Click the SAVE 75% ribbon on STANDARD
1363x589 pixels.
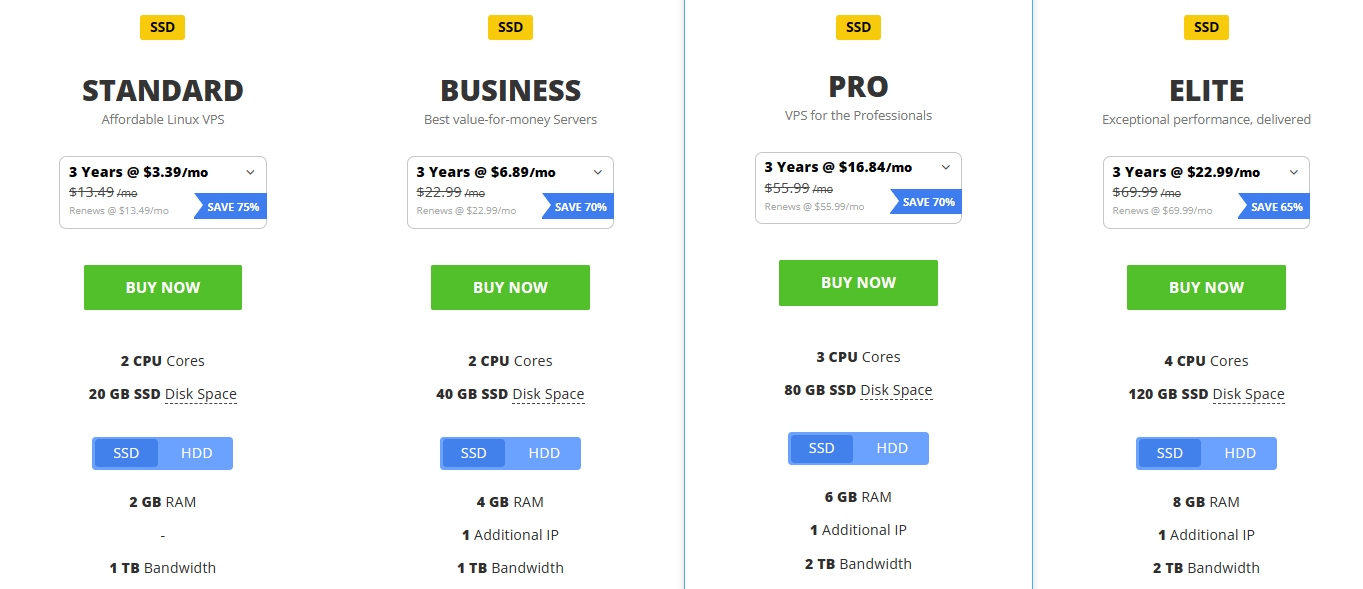[232, 207]
